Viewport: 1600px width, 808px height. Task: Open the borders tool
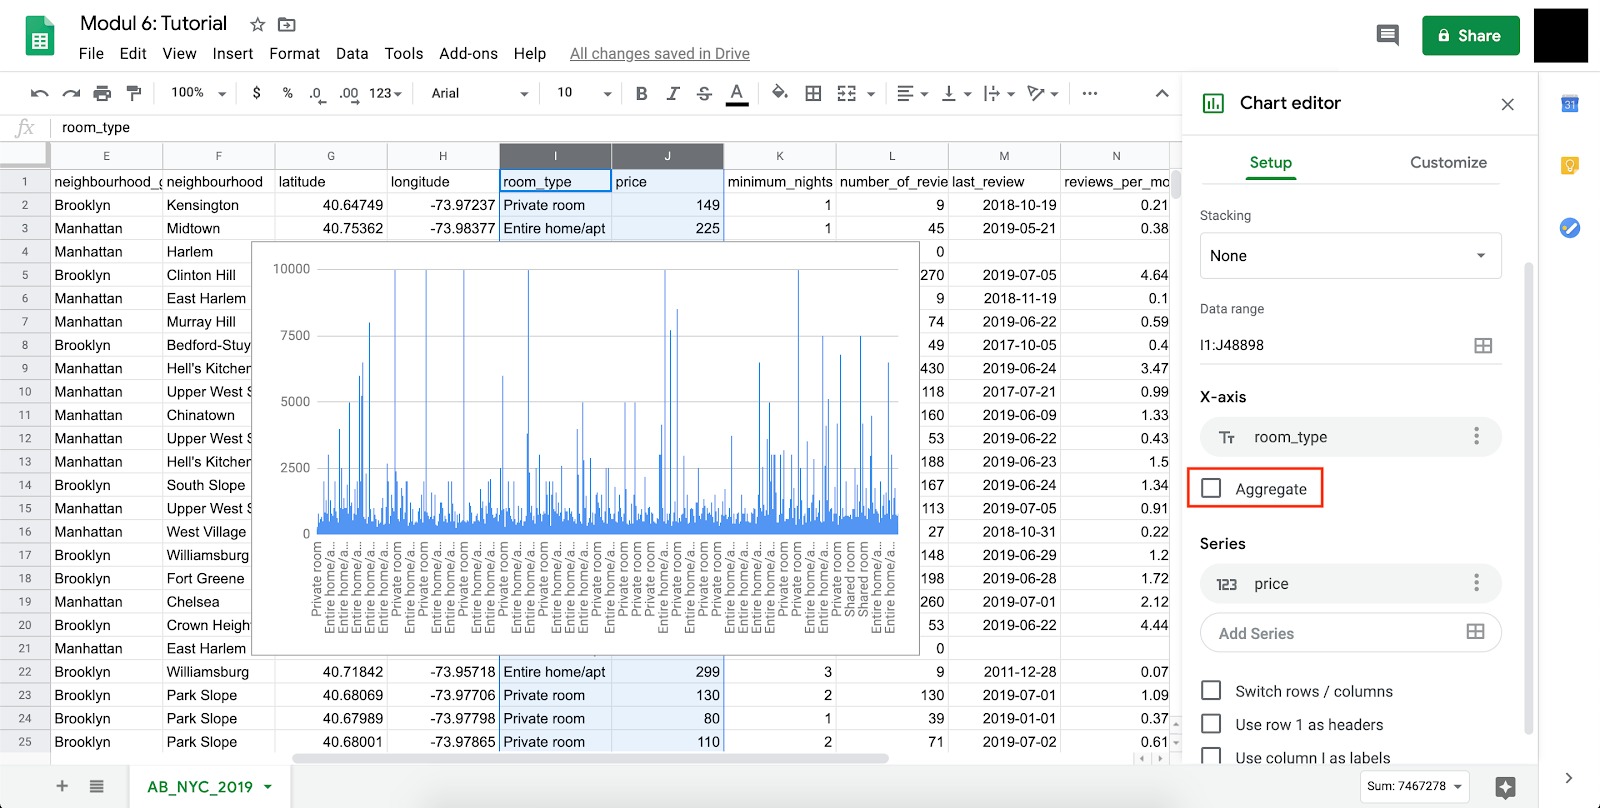[813, 93]
